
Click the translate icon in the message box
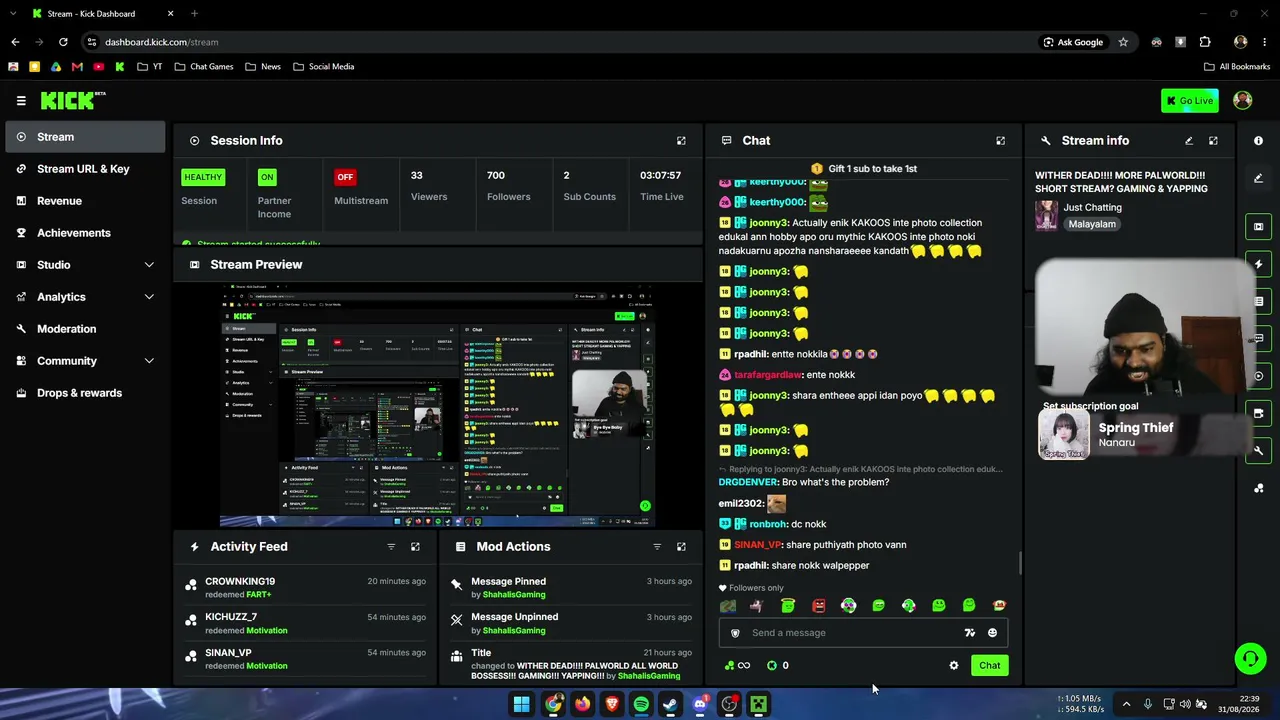pyautogui.click(x=969, y=633)
